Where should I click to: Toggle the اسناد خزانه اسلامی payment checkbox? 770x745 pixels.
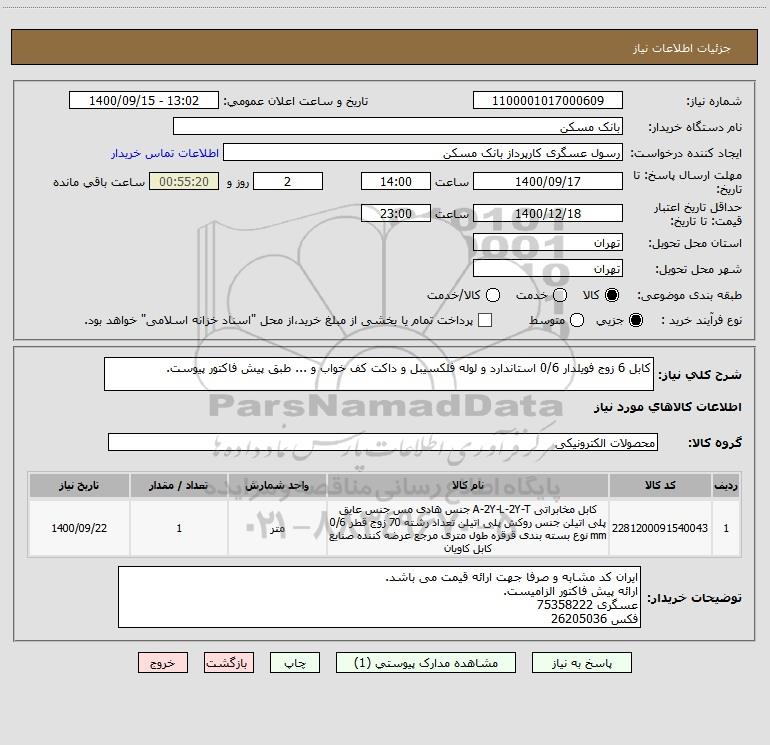485,320
